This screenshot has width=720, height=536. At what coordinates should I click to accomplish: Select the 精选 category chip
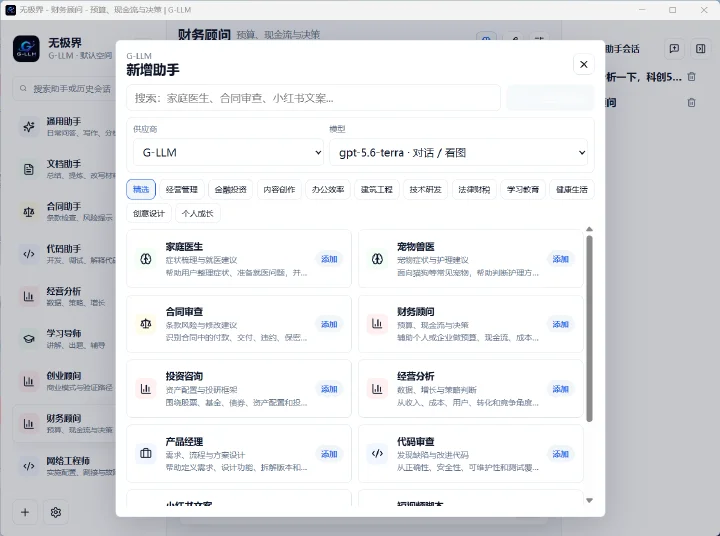pyautogui.click(x=141, y=189)
